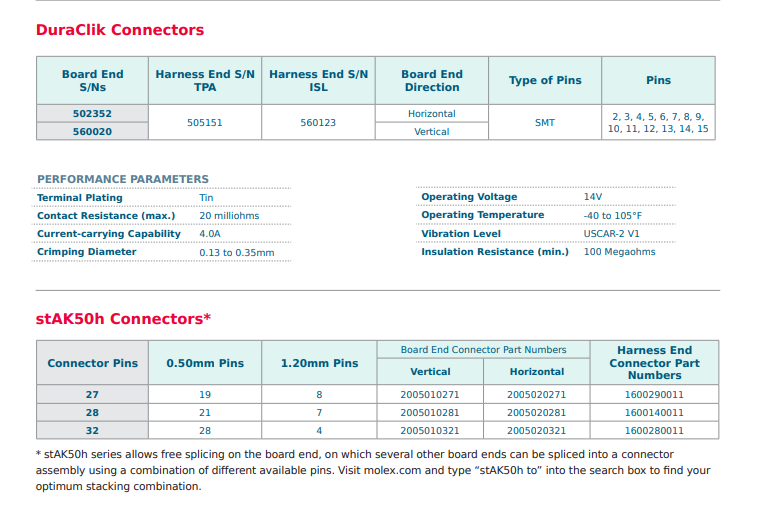Click the SMT pin type cell
Image resolution: width=760 pixels, height=514 pixels.
[x=545, y=123]
